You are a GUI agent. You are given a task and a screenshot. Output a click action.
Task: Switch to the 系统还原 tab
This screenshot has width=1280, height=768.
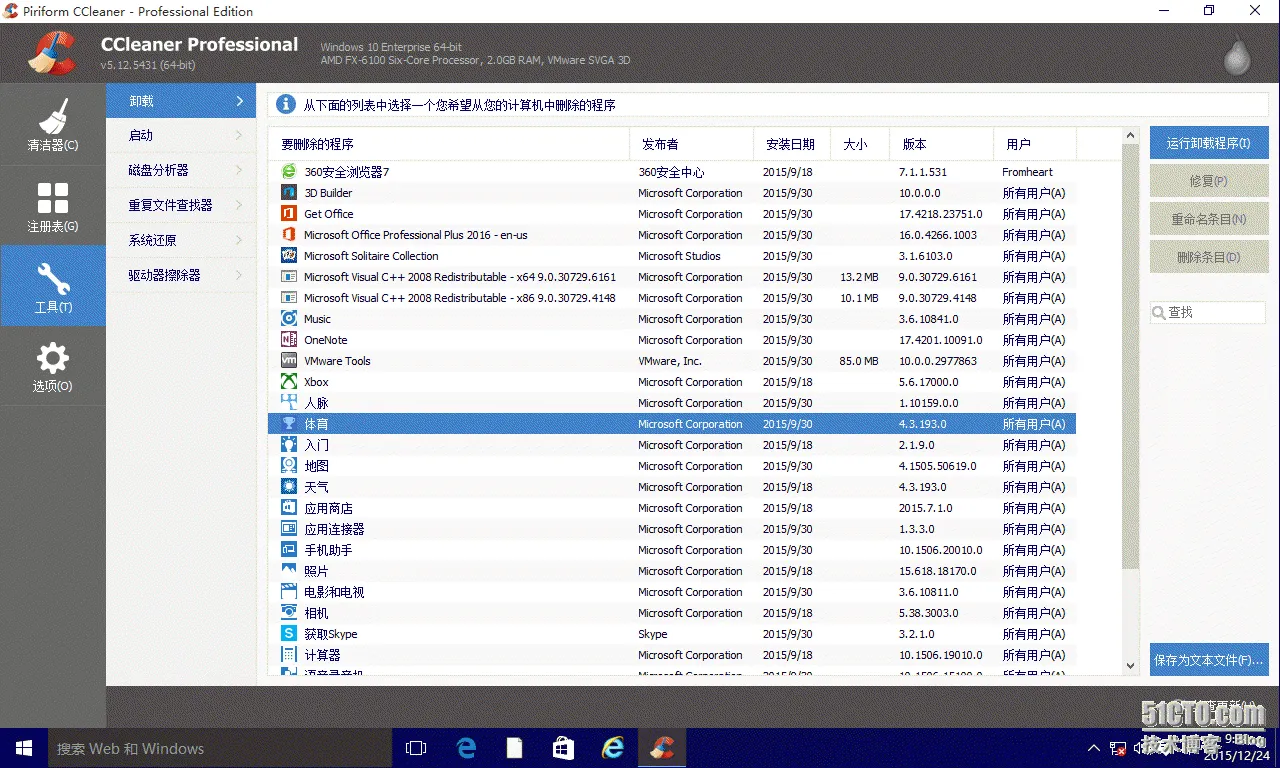(x=182, y=240)
